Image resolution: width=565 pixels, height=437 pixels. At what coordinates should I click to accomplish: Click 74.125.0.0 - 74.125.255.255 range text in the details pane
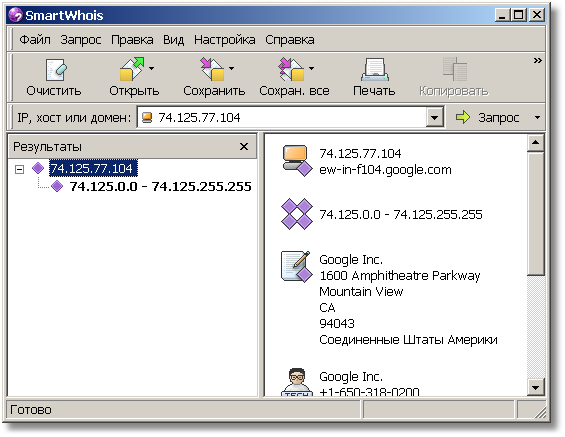click(x=401, y=215)
